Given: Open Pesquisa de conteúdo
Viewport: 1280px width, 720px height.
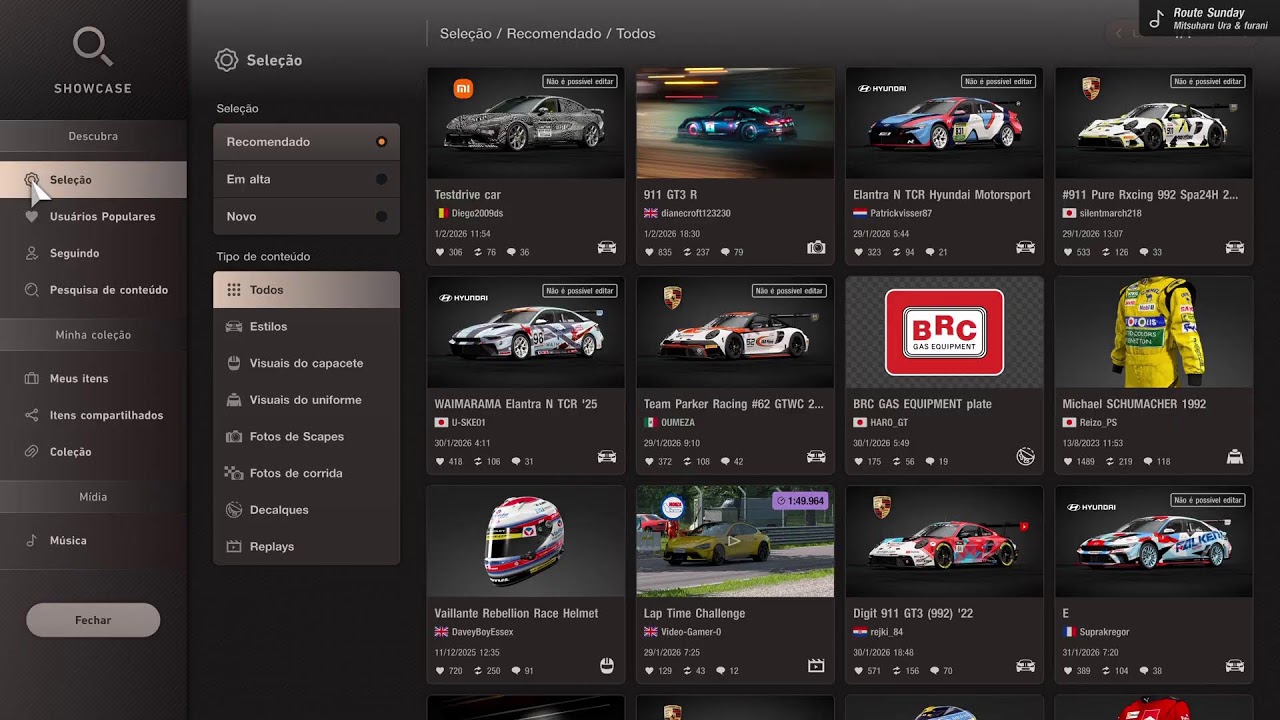Looking at the screenshot, I should (93, 290).
